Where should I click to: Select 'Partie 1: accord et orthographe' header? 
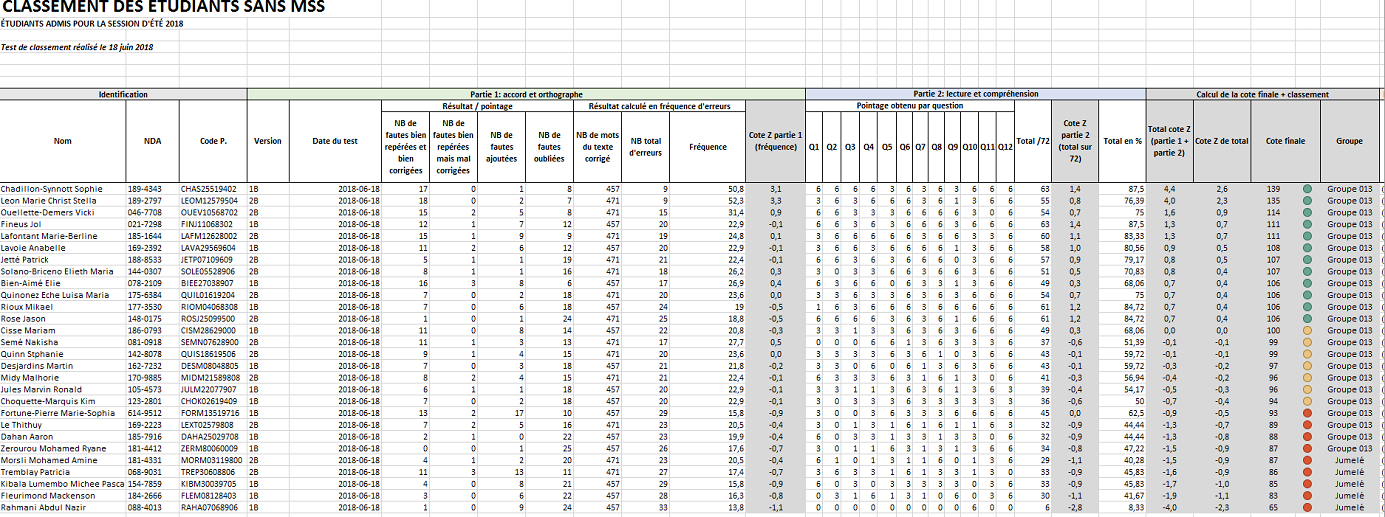[525, 94]
